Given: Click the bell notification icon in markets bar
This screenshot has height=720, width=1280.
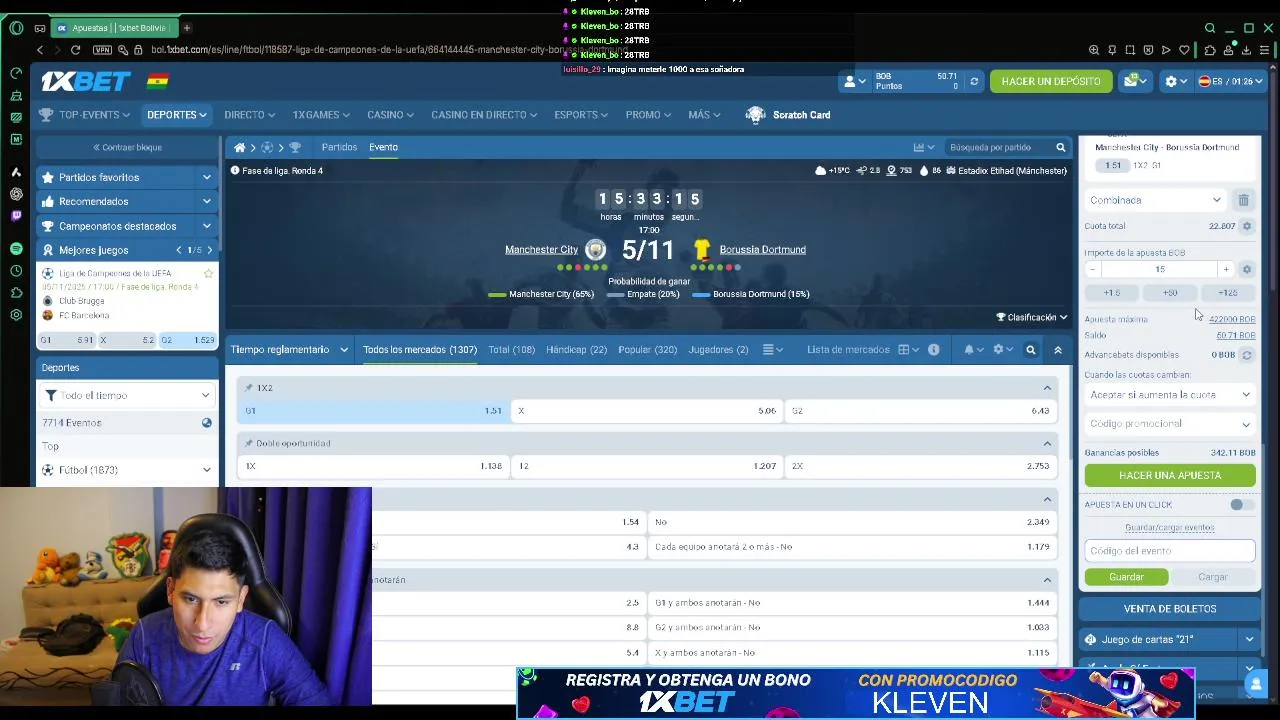Looking at the screenshot, I should 968,350.
